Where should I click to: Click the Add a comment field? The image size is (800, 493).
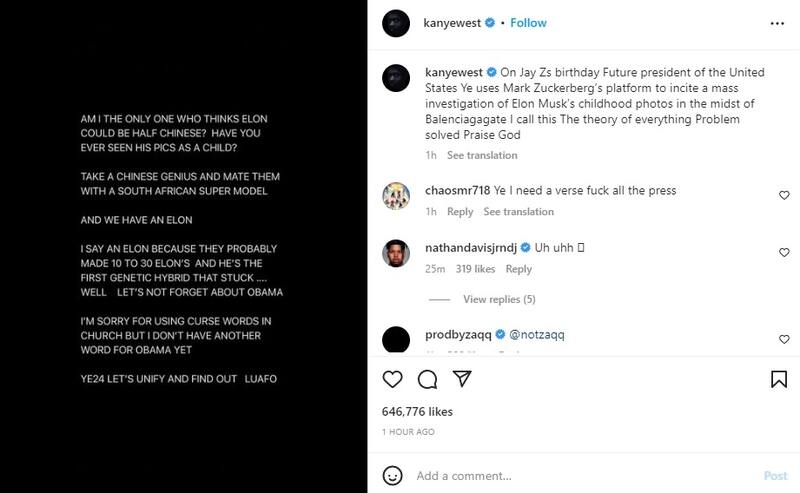(x=580, y=476)
